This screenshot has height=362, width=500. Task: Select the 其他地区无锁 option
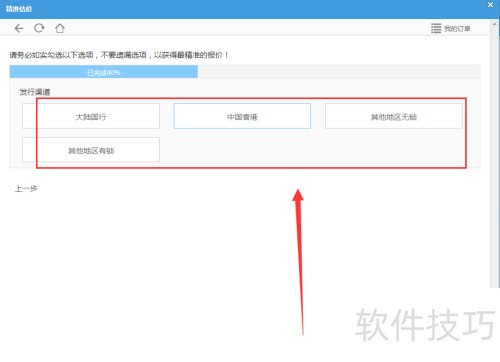click(x=394, y=116)
